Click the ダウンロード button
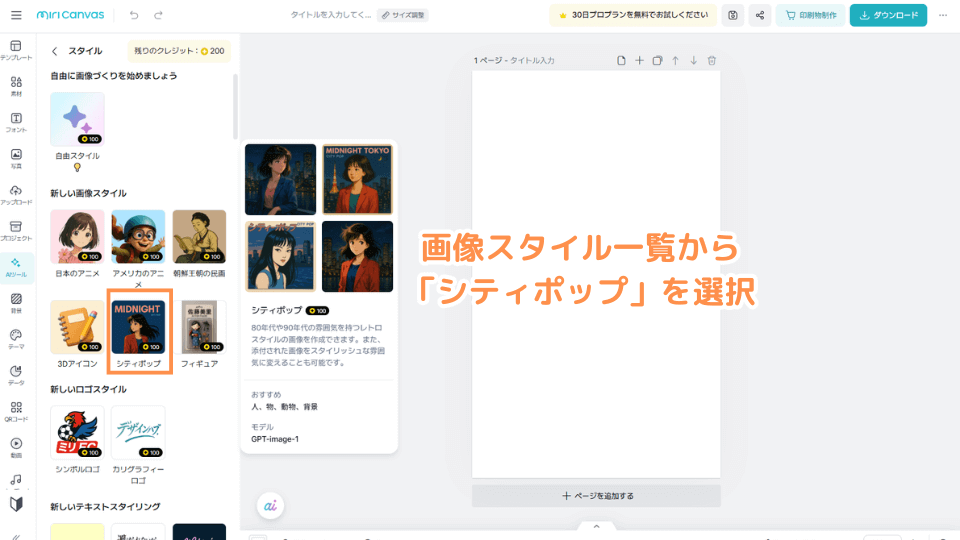This screenshot has height=540, width=960. [x=888, y=15]
